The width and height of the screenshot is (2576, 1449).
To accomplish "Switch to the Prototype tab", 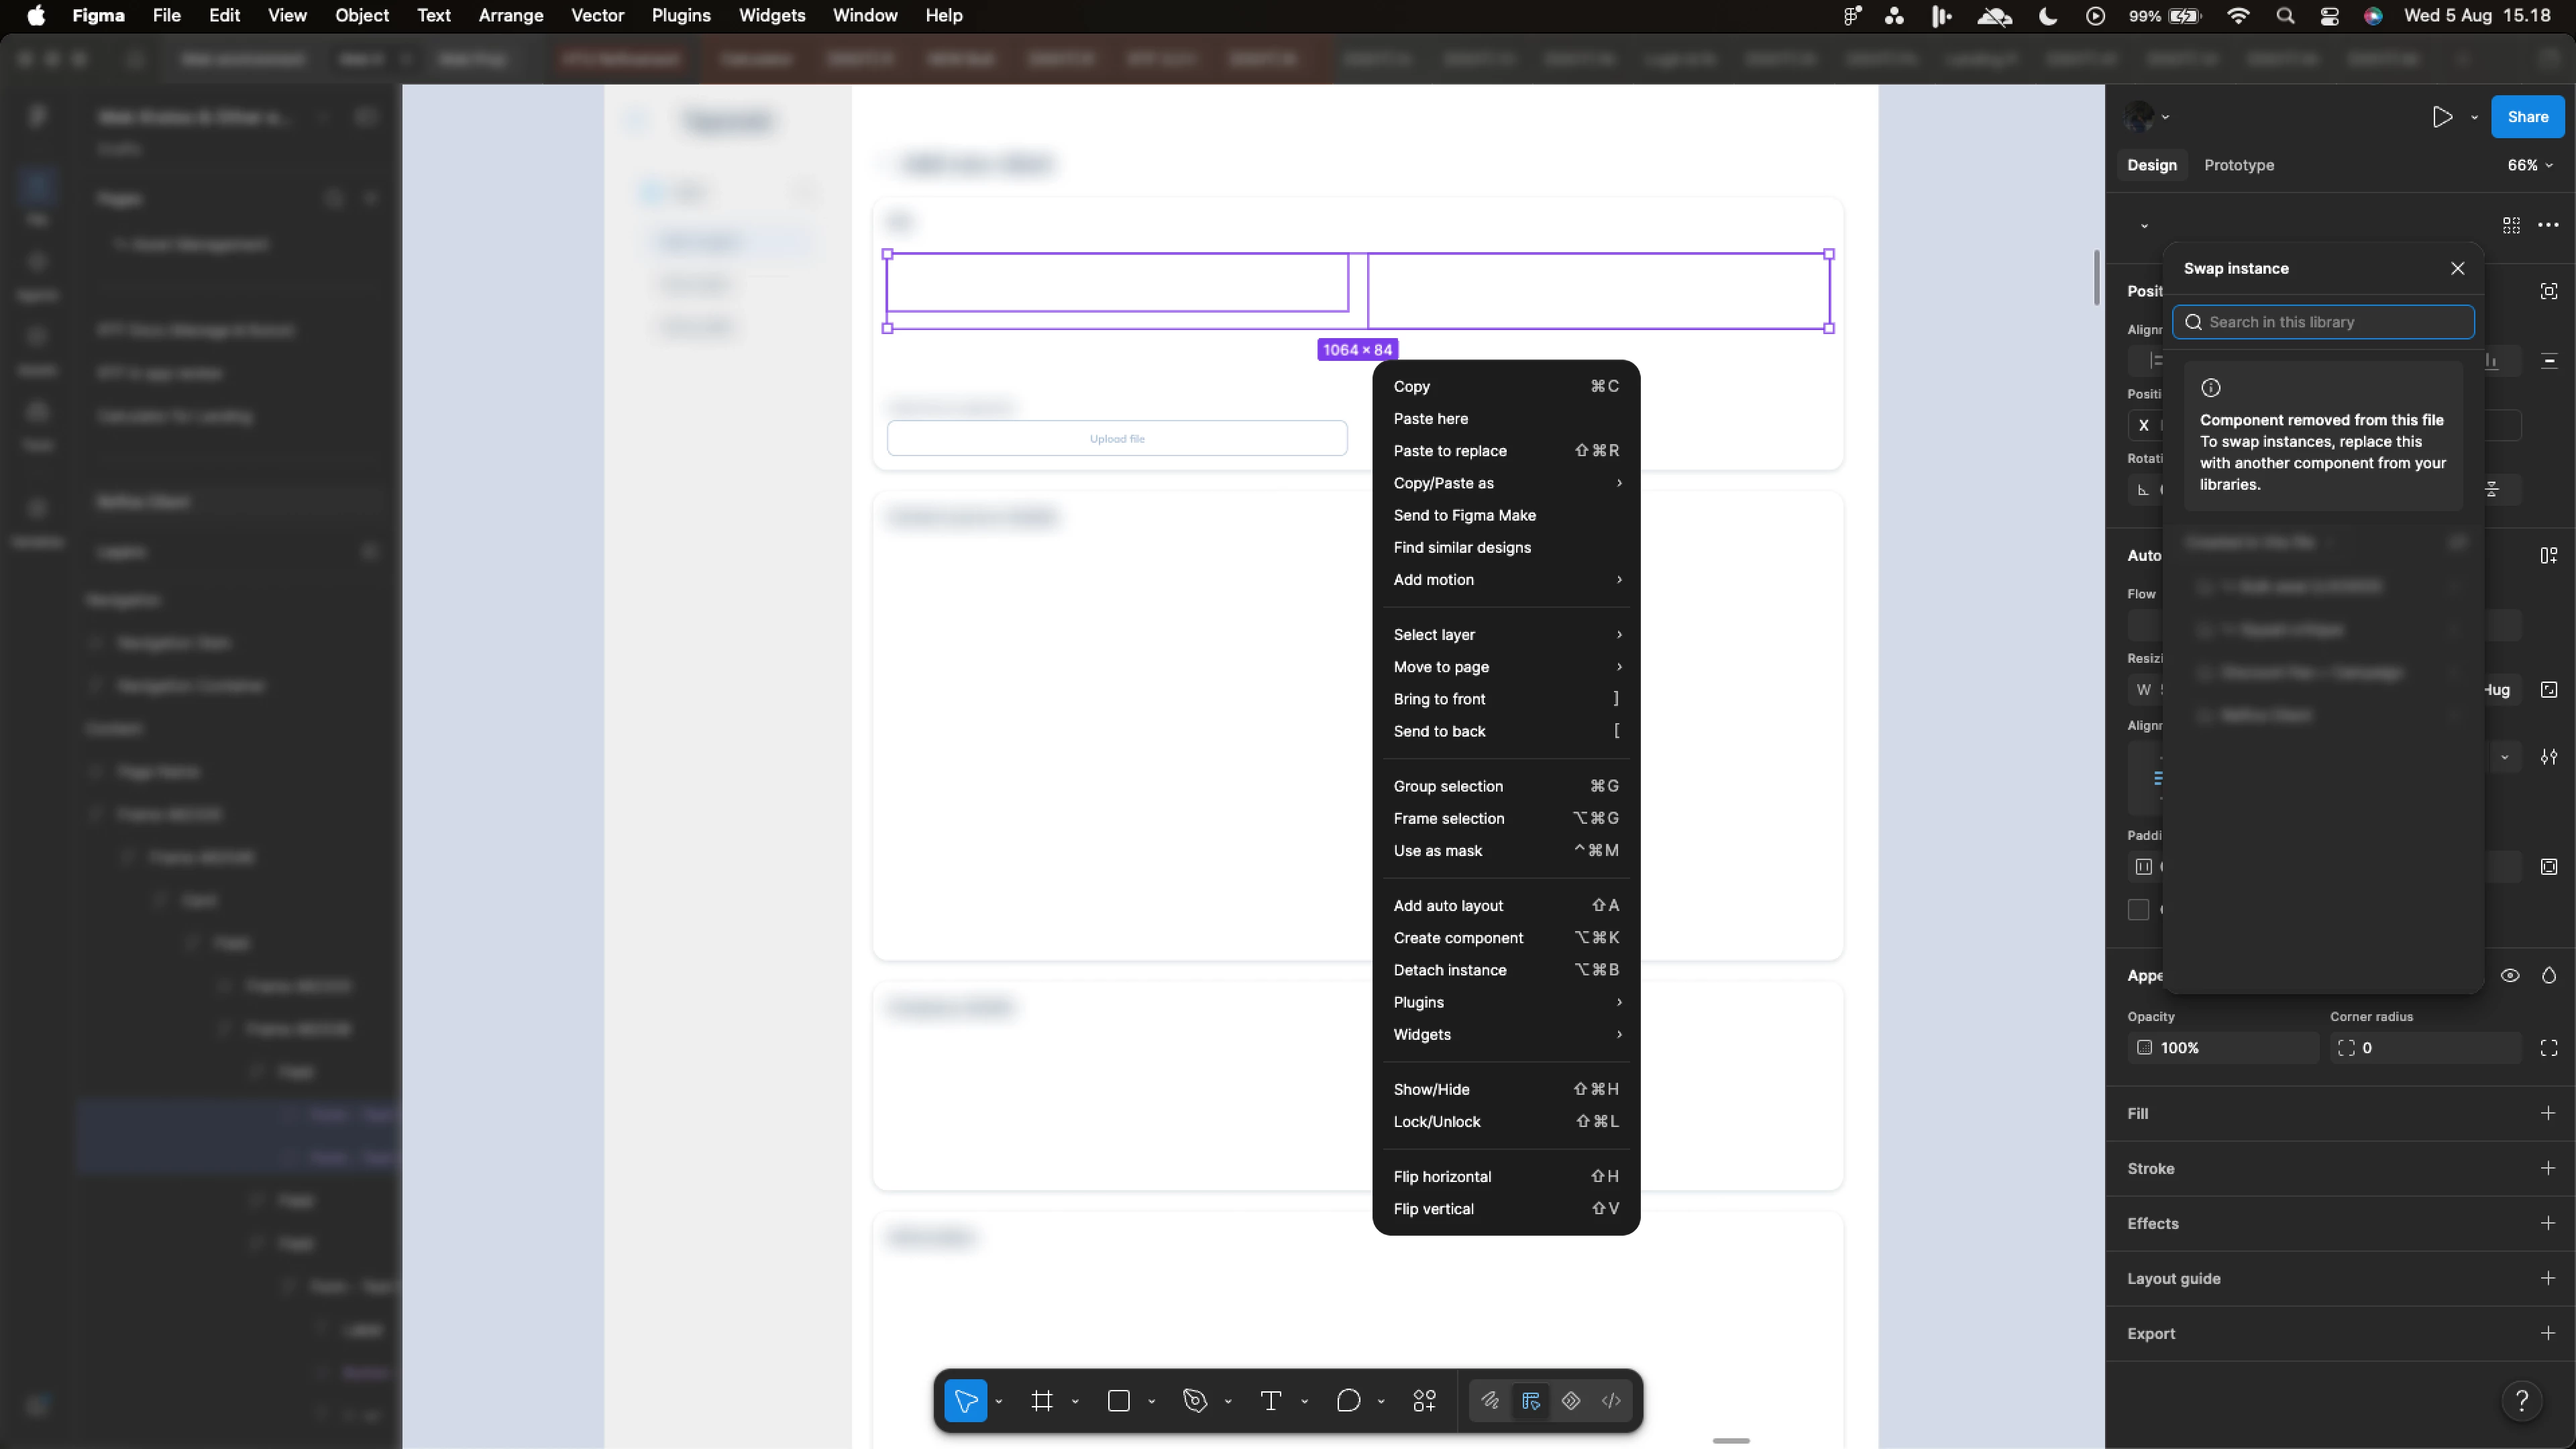I will point(2239,165).
